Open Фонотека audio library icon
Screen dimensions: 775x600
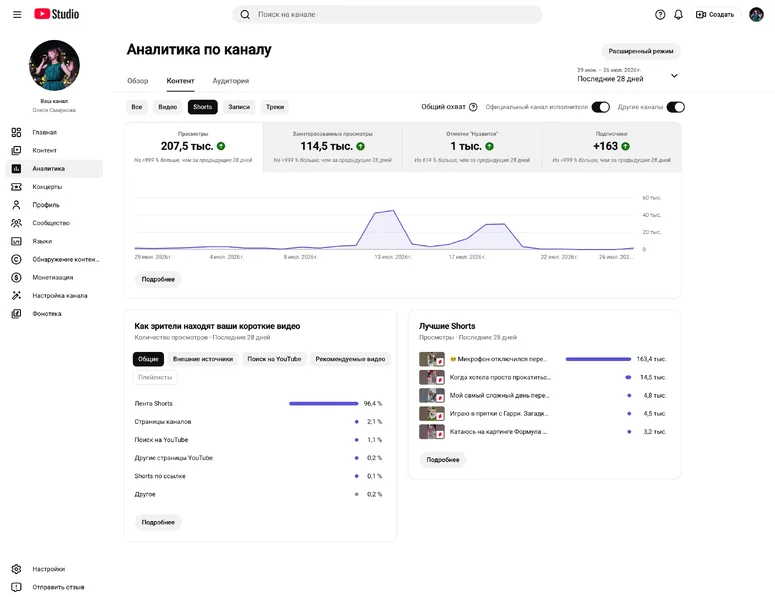16,313
